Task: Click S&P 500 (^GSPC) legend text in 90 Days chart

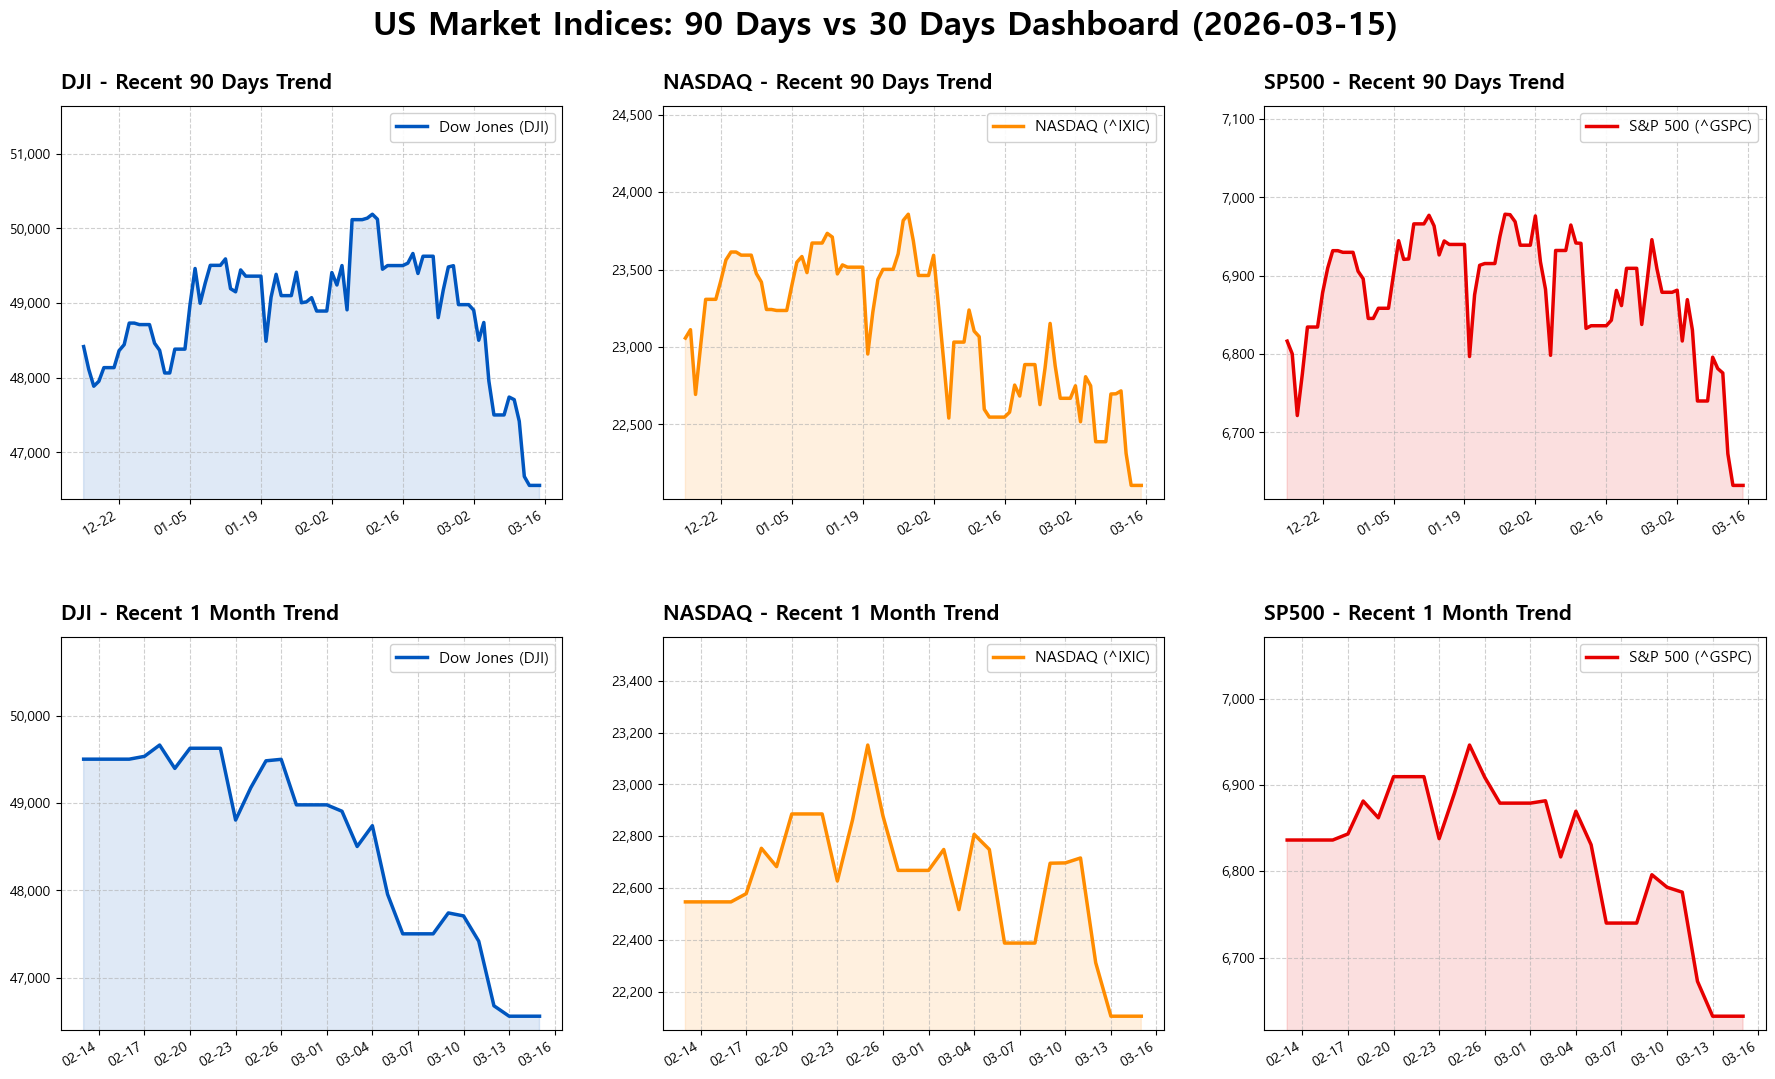Action: [x=1690, y=127]
